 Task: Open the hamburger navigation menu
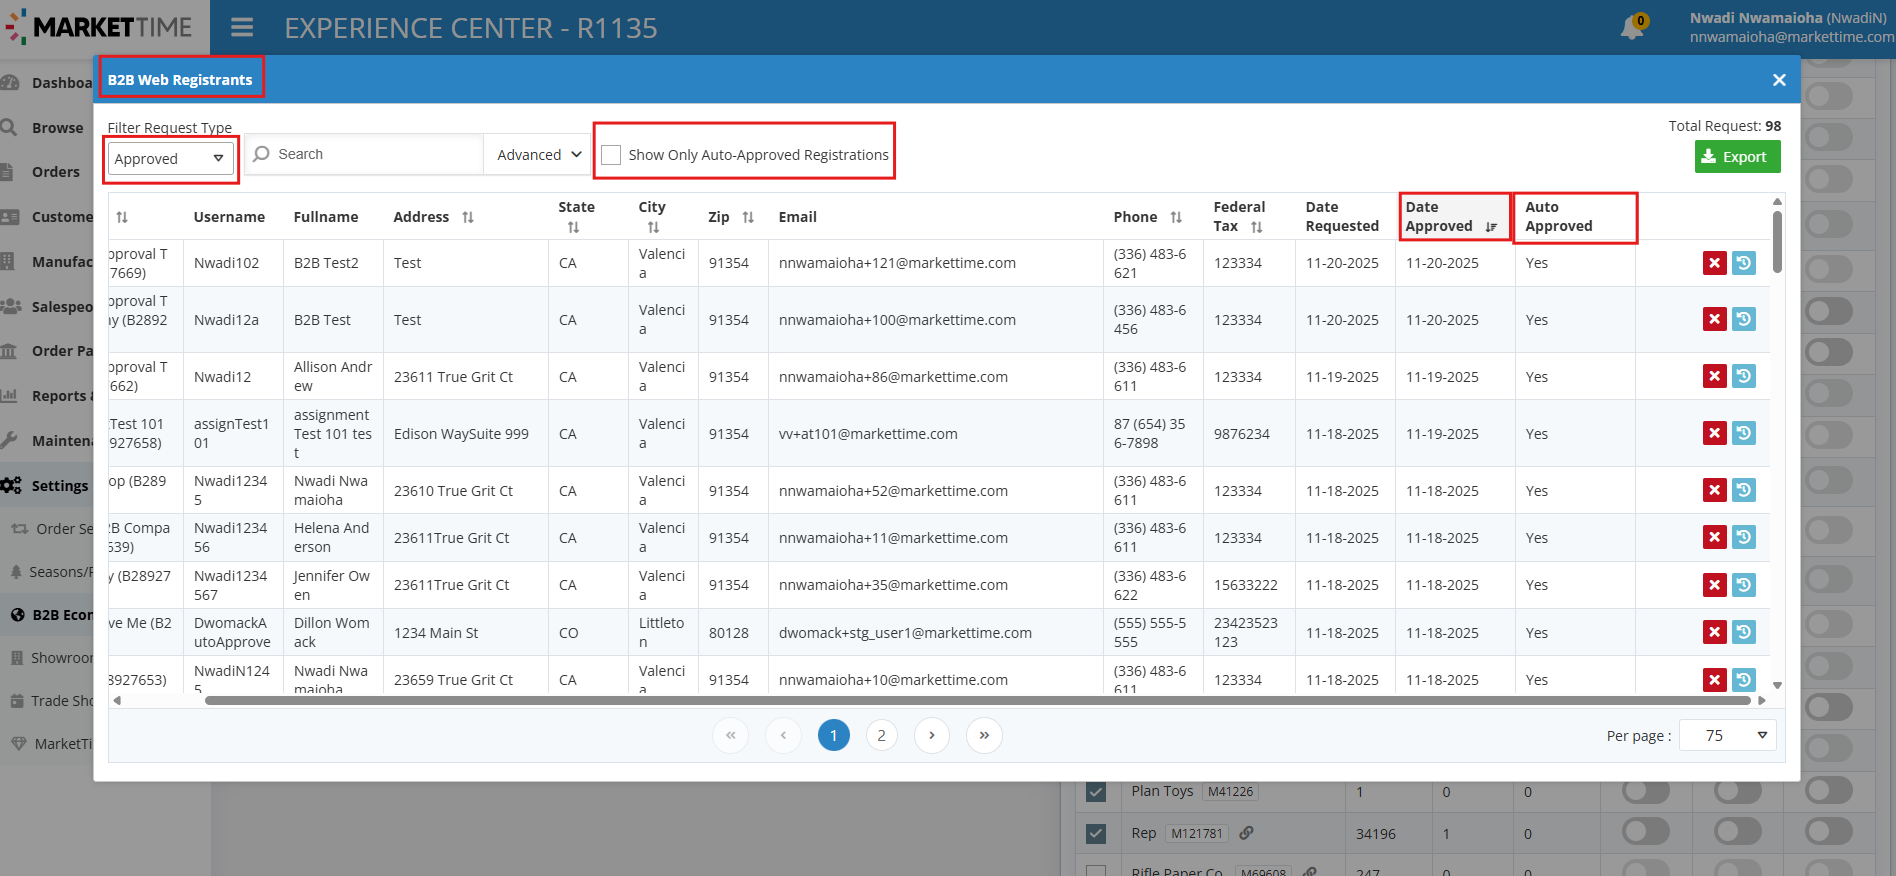click(x=242, y=28)
